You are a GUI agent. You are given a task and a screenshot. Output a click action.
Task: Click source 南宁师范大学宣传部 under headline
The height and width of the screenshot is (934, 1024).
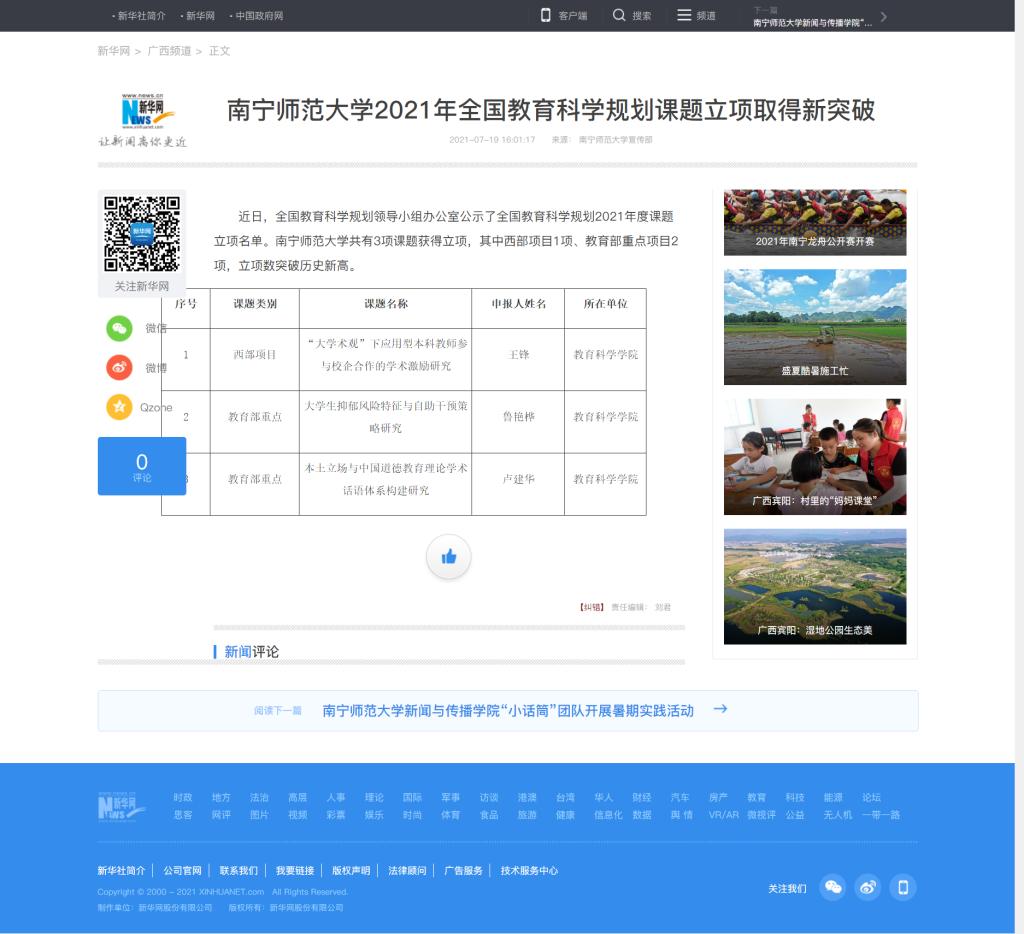[x=615, y=140]
